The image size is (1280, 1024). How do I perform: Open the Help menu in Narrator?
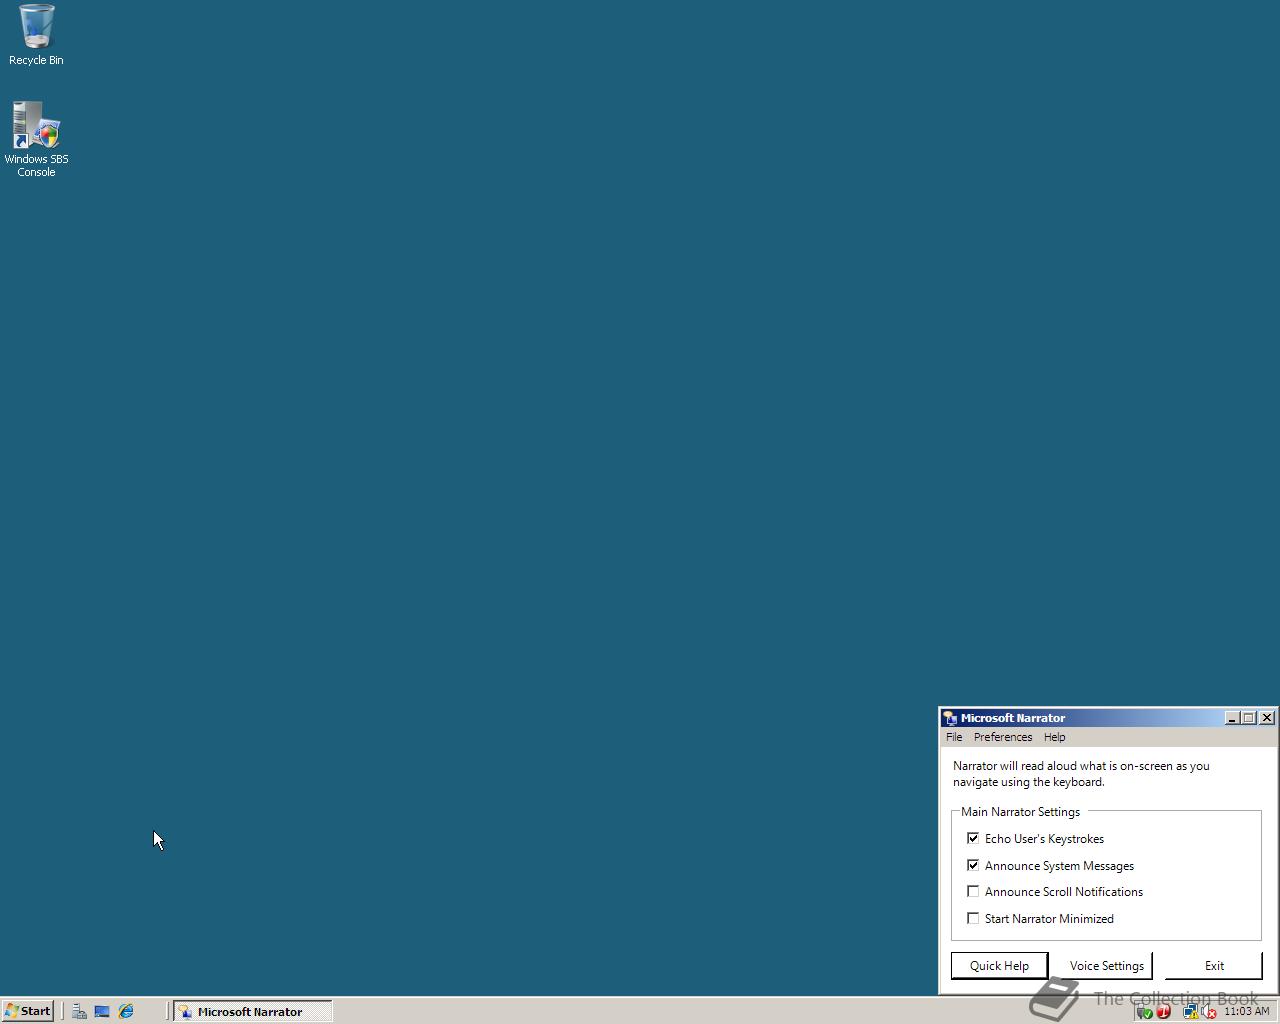(x=1055, y=737)
